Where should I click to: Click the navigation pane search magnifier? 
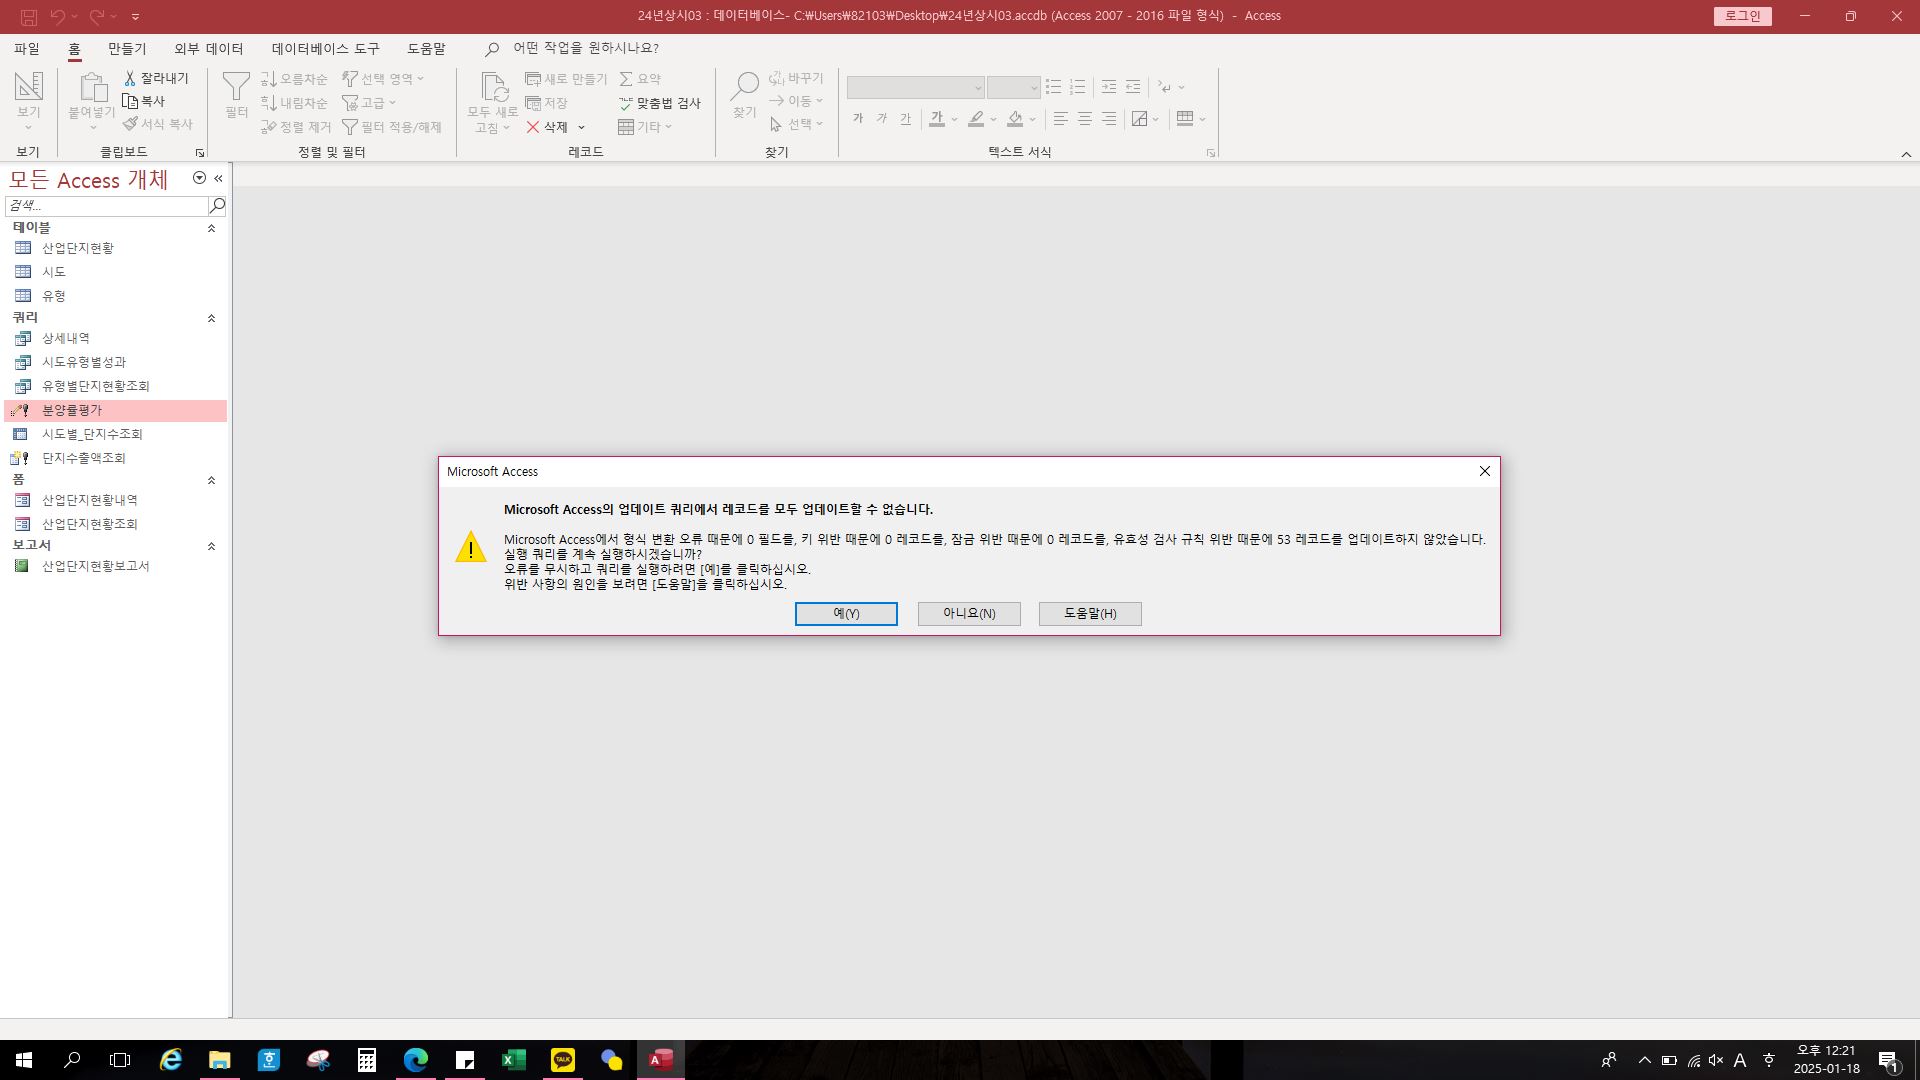(x=217, y=205)
